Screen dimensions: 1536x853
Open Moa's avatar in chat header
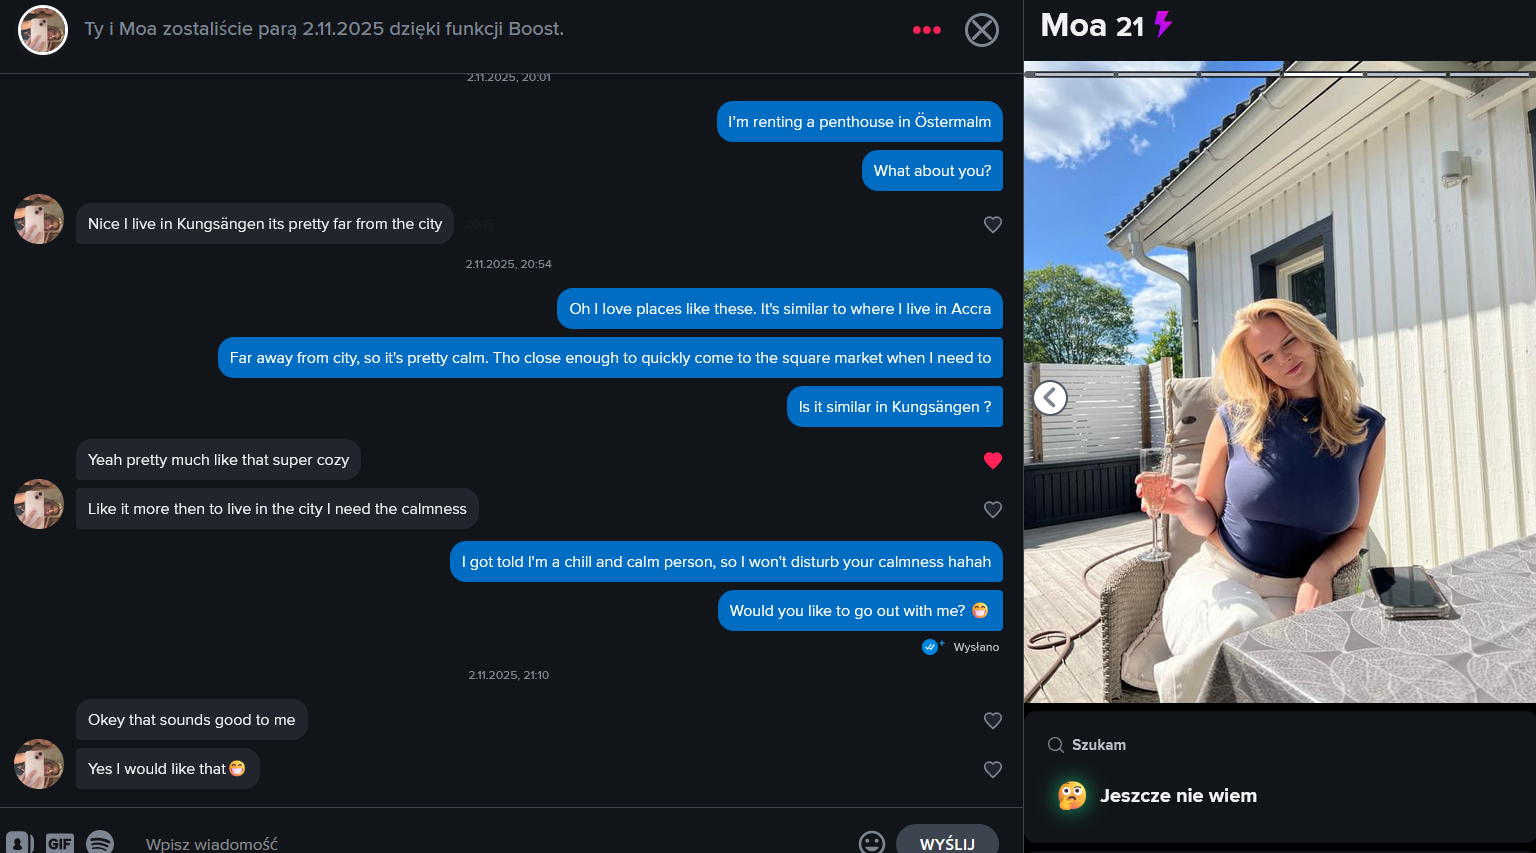click(43, 30)
